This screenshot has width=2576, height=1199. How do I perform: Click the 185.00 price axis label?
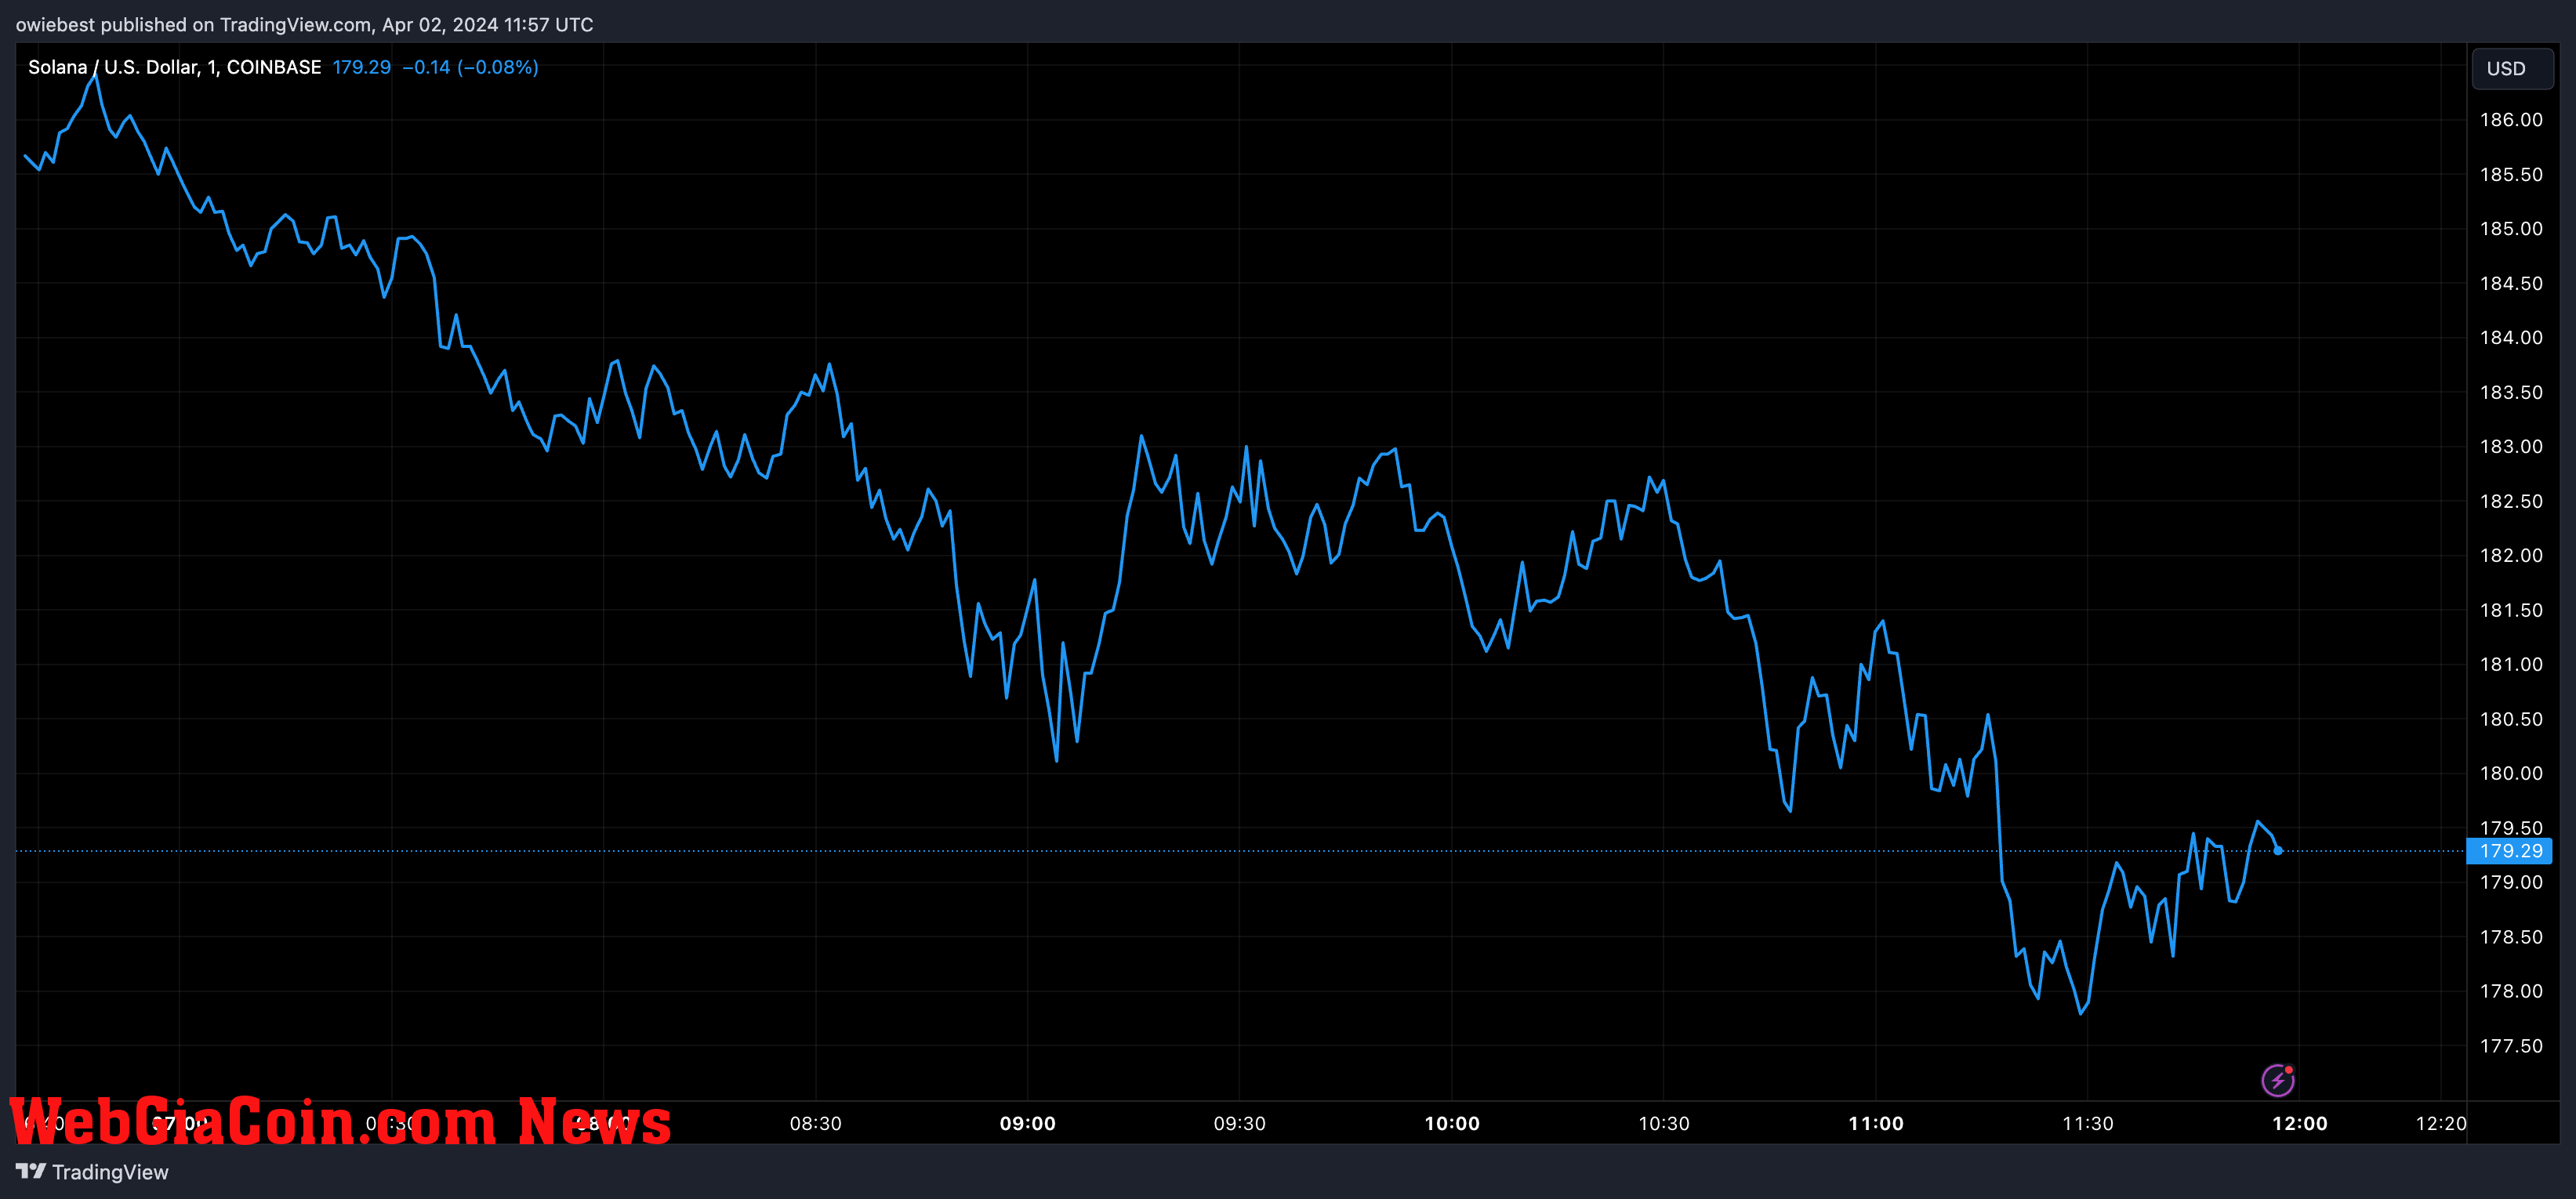point(2510,229)
